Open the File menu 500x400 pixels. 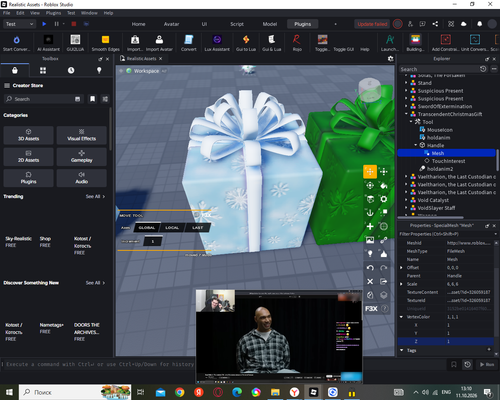[7, 13]
